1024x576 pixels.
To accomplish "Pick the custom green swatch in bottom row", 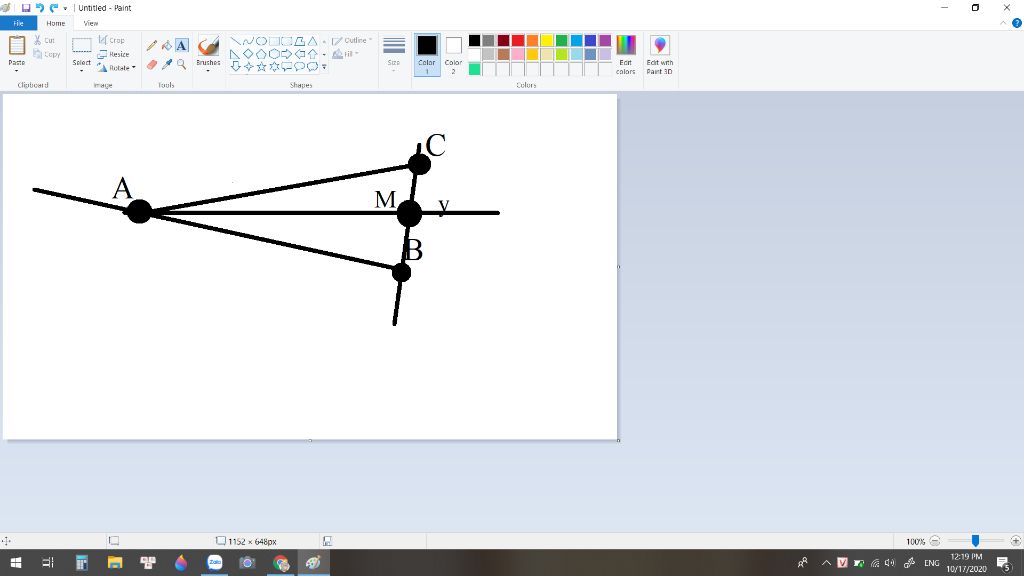I will click(x=475, y=69).
